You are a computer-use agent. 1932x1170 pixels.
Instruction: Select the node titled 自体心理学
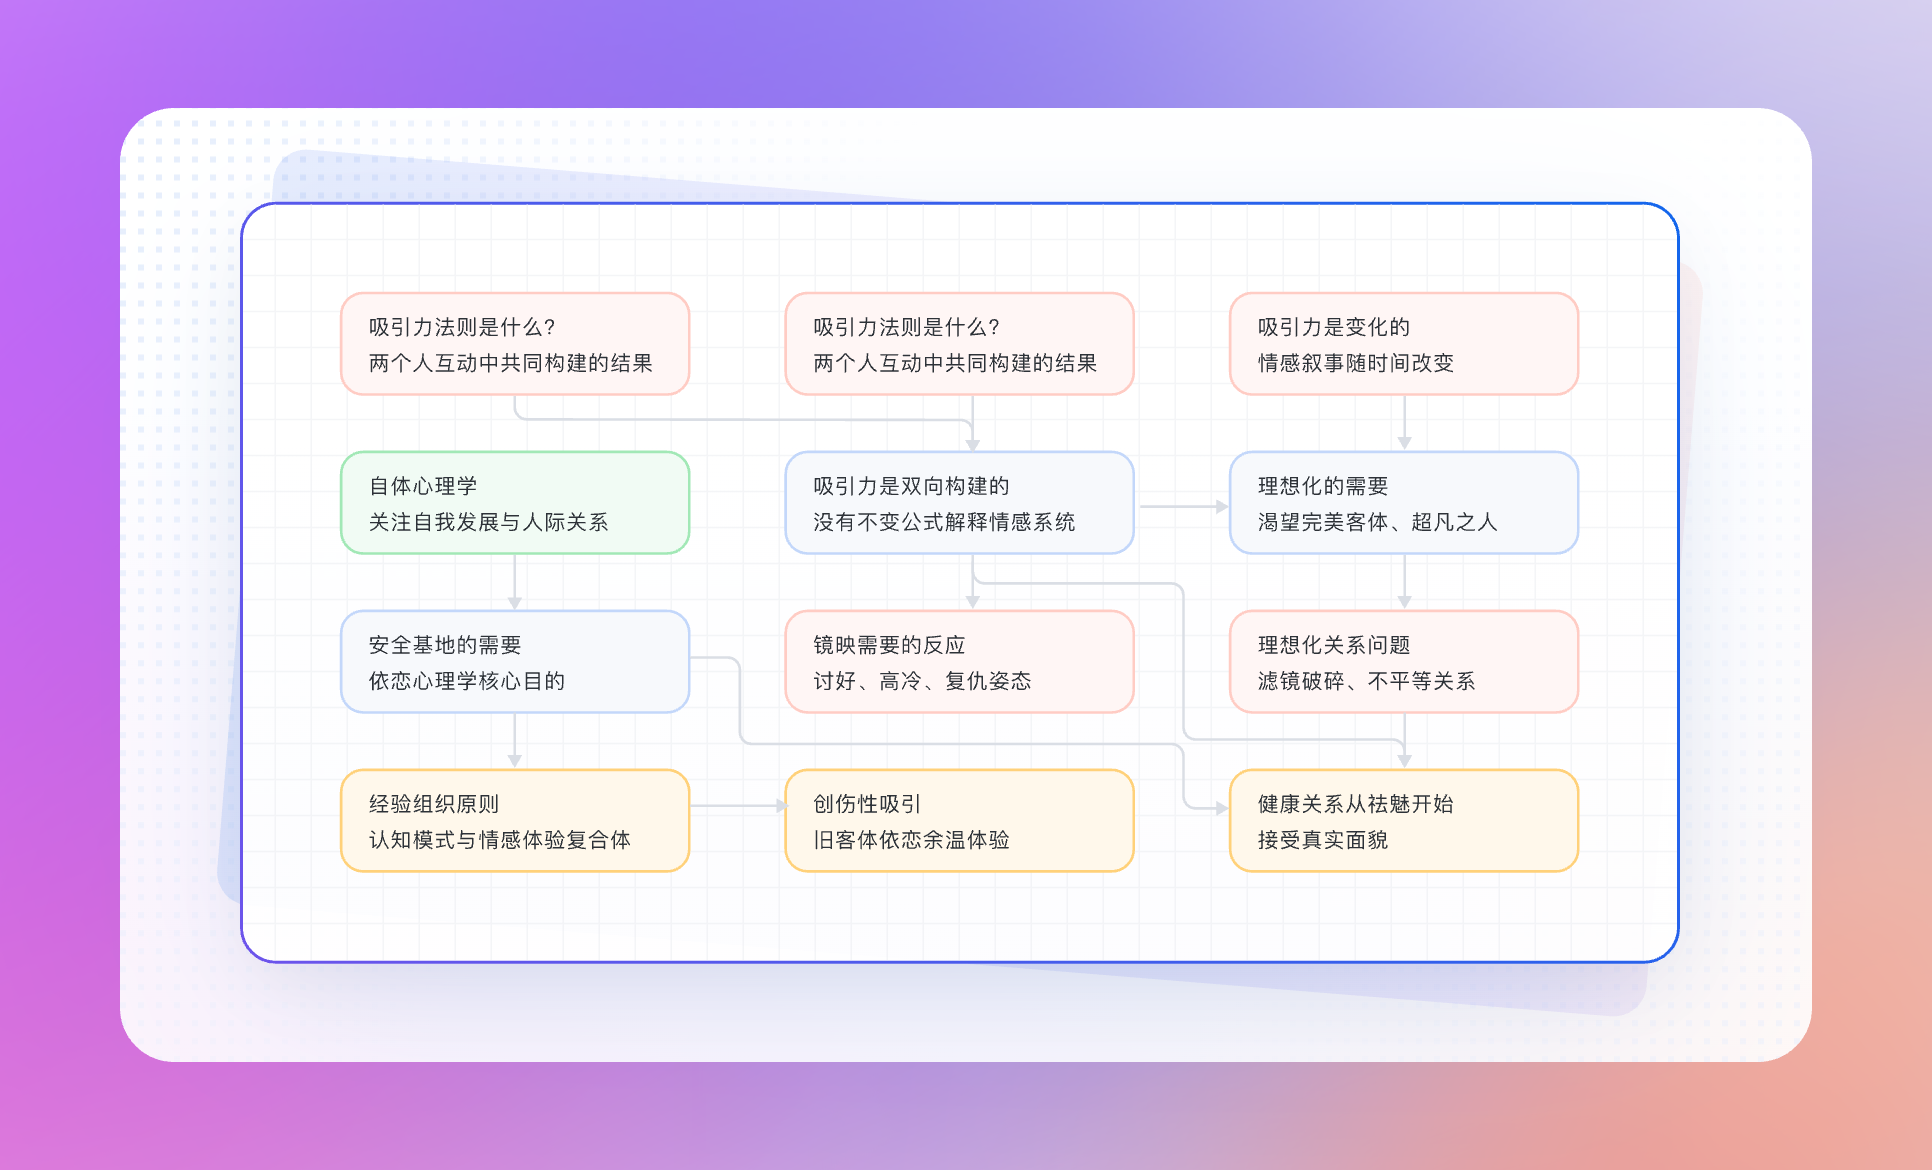(514, 503)
